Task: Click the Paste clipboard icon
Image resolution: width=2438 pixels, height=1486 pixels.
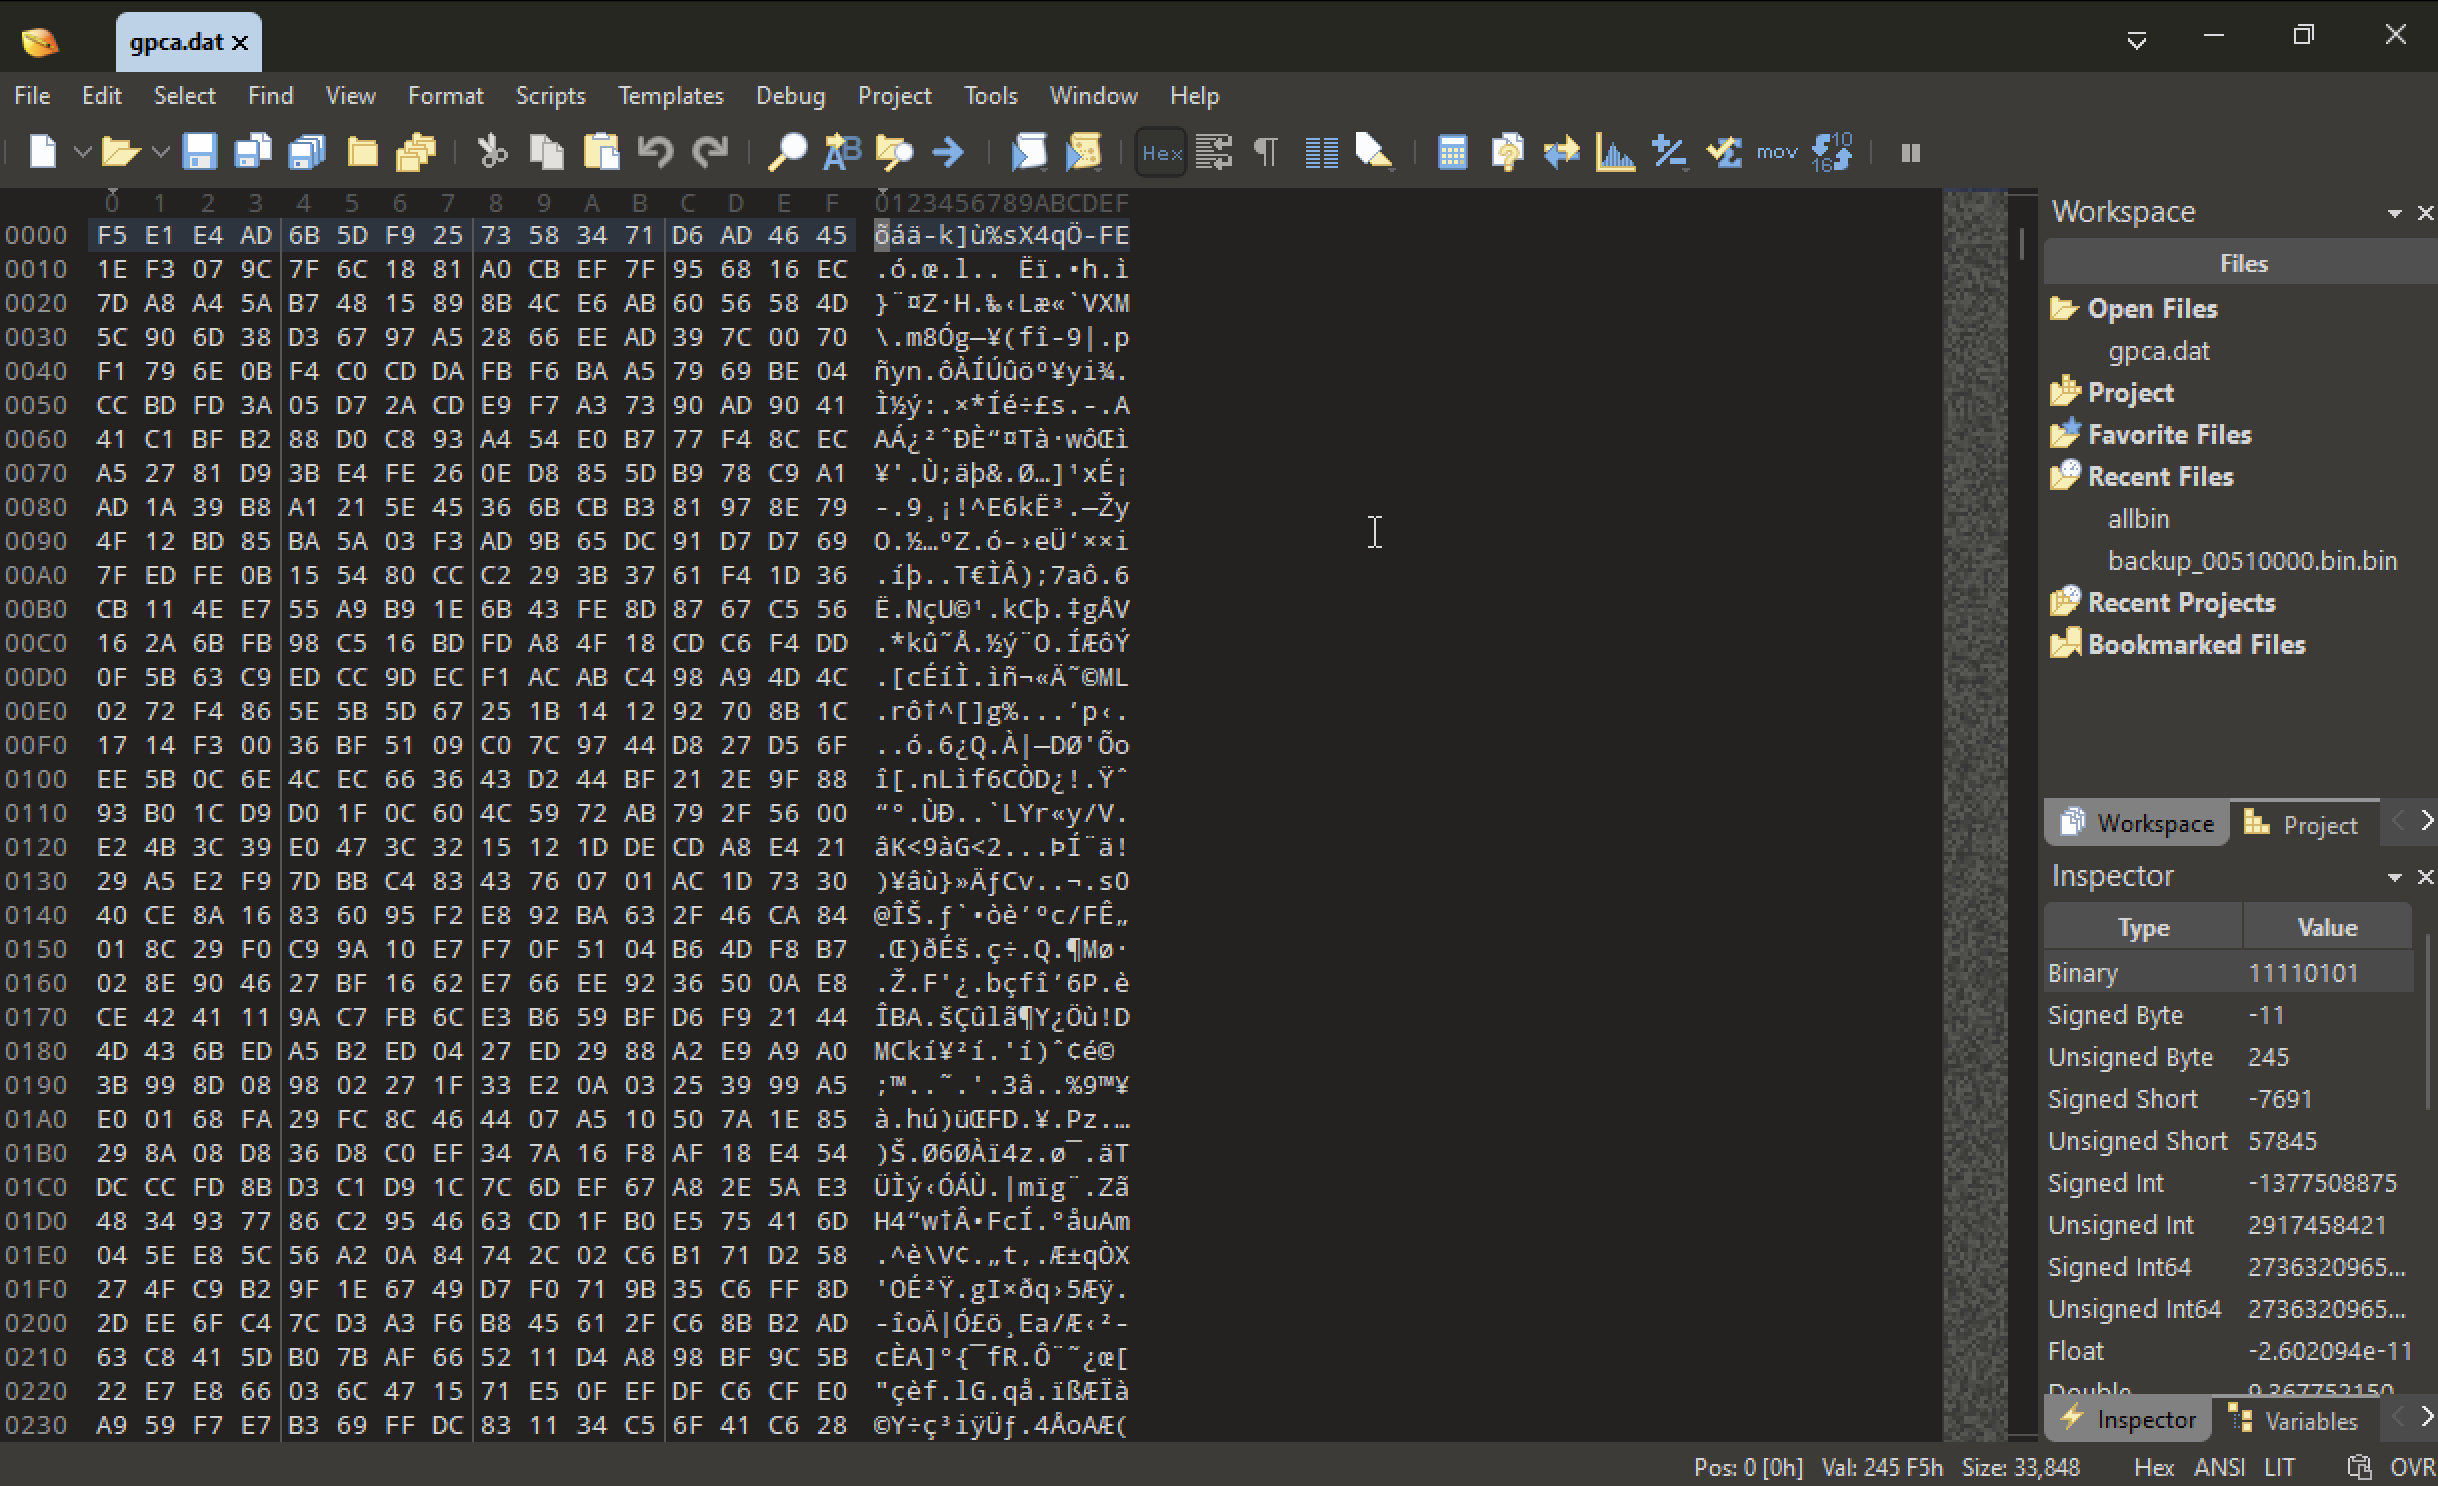Action: tap(601, 153)
